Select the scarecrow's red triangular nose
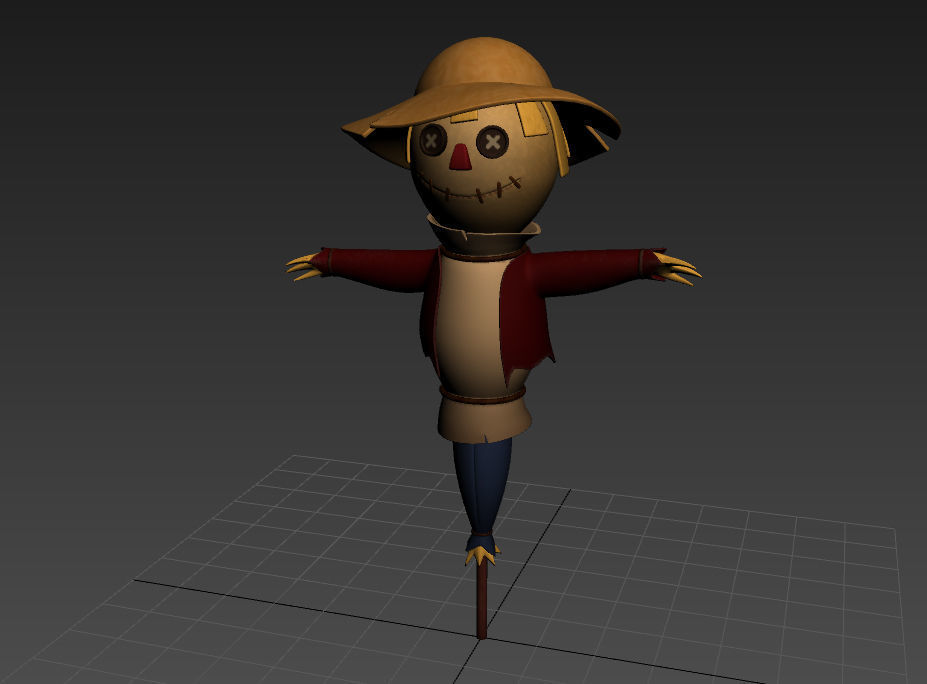The image size is (927, 684). pyautogui.click(x=461, y=158)
